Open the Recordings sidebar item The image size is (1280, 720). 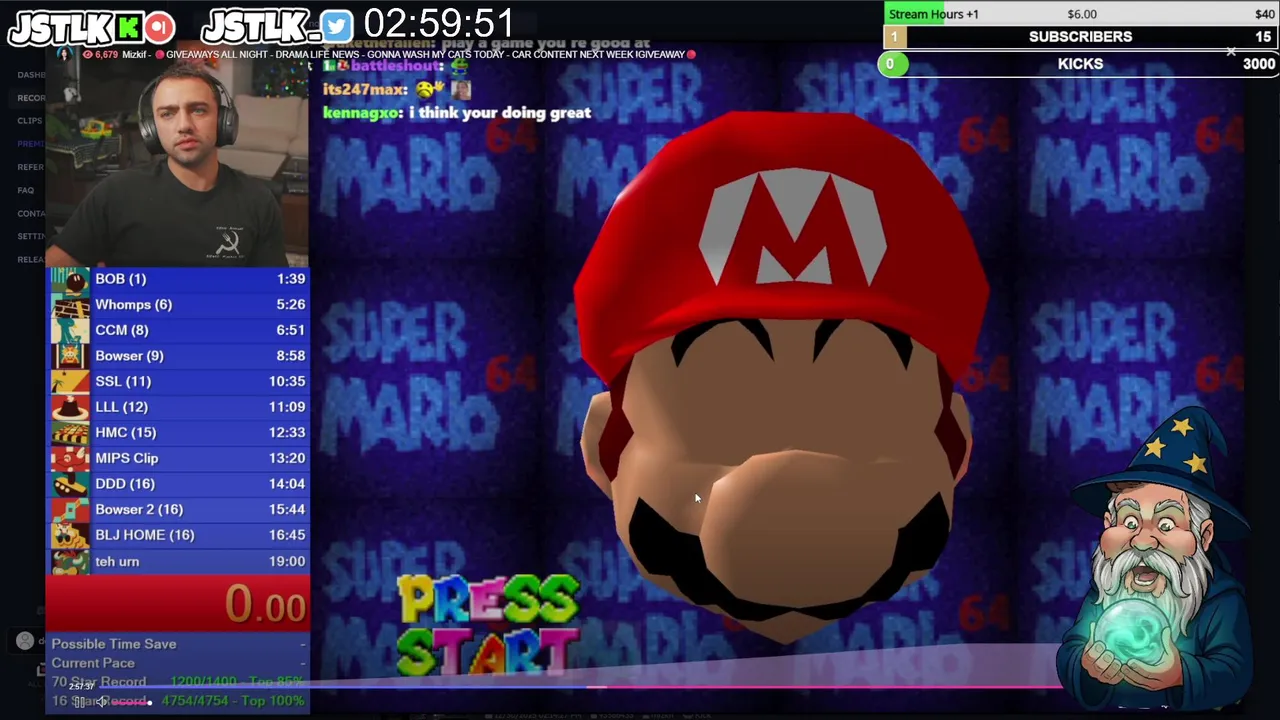31,98
